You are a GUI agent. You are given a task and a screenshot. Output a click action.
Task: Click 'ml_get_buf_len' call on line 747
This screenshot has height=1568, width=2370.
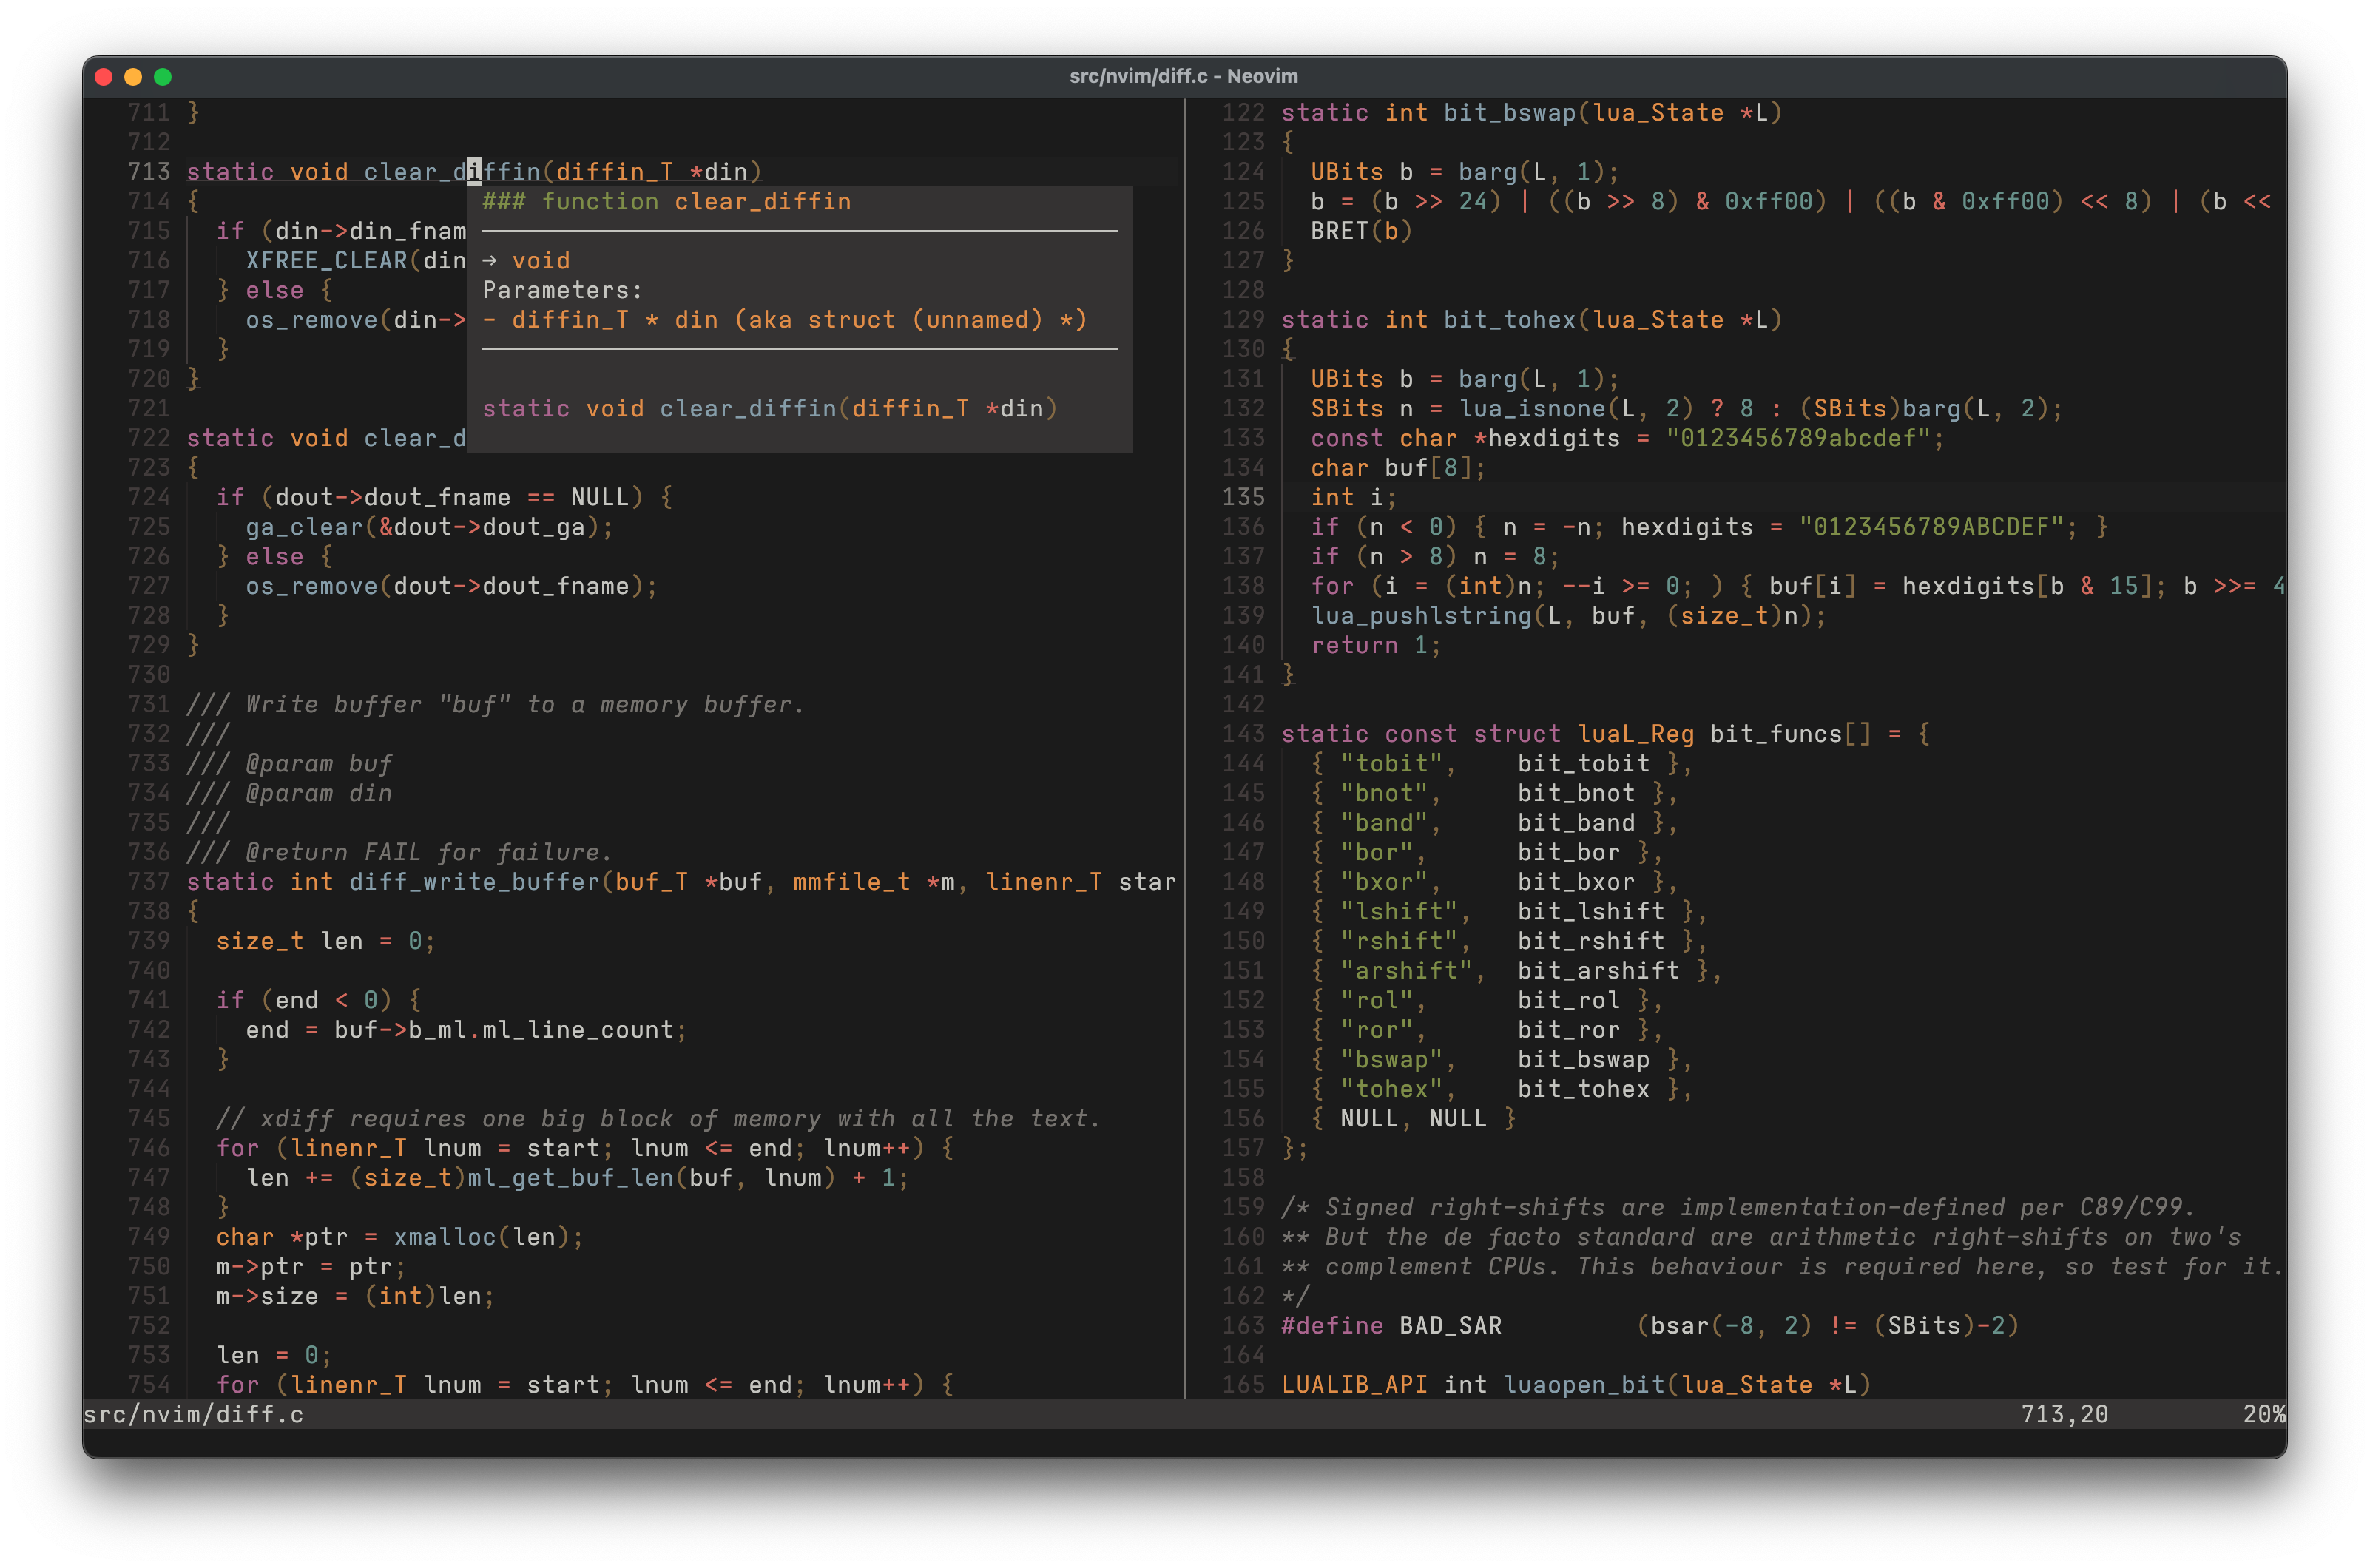[570, 1178]
